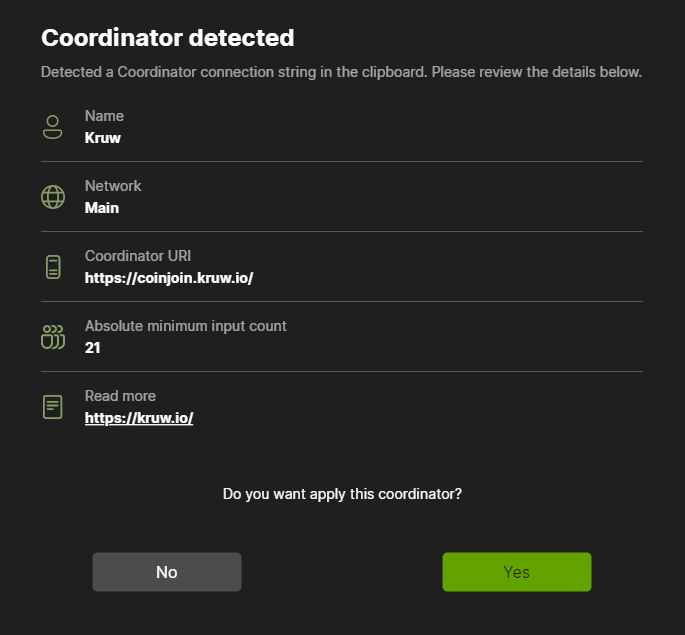Click the Coordinator detected heading
Screen dimensions: 685x635
(168, 38)
